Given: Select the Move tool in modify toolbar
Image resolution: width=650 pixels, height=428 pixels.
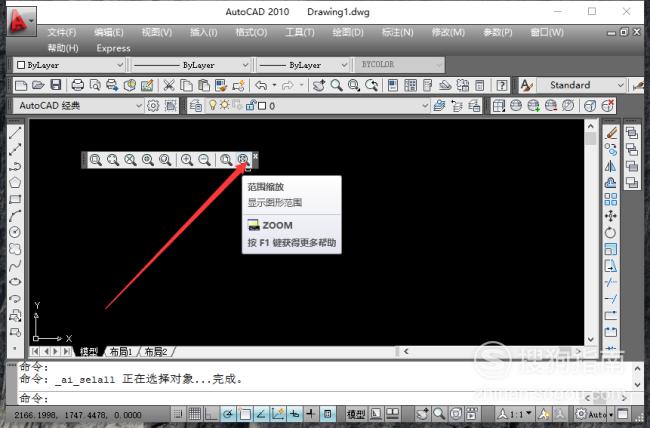Looking at the screenshot, I should (x=611, y=216).
